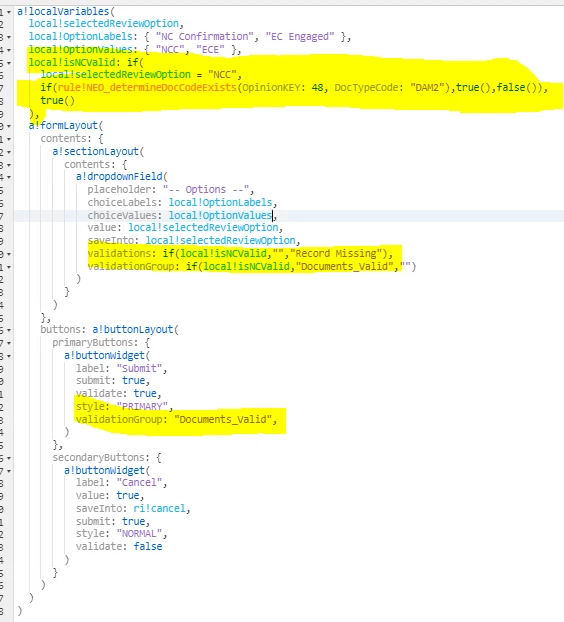The image size is (564, 622).
Task: Click "NCC" in the local!OptionValues list
Action: [170, 50]
